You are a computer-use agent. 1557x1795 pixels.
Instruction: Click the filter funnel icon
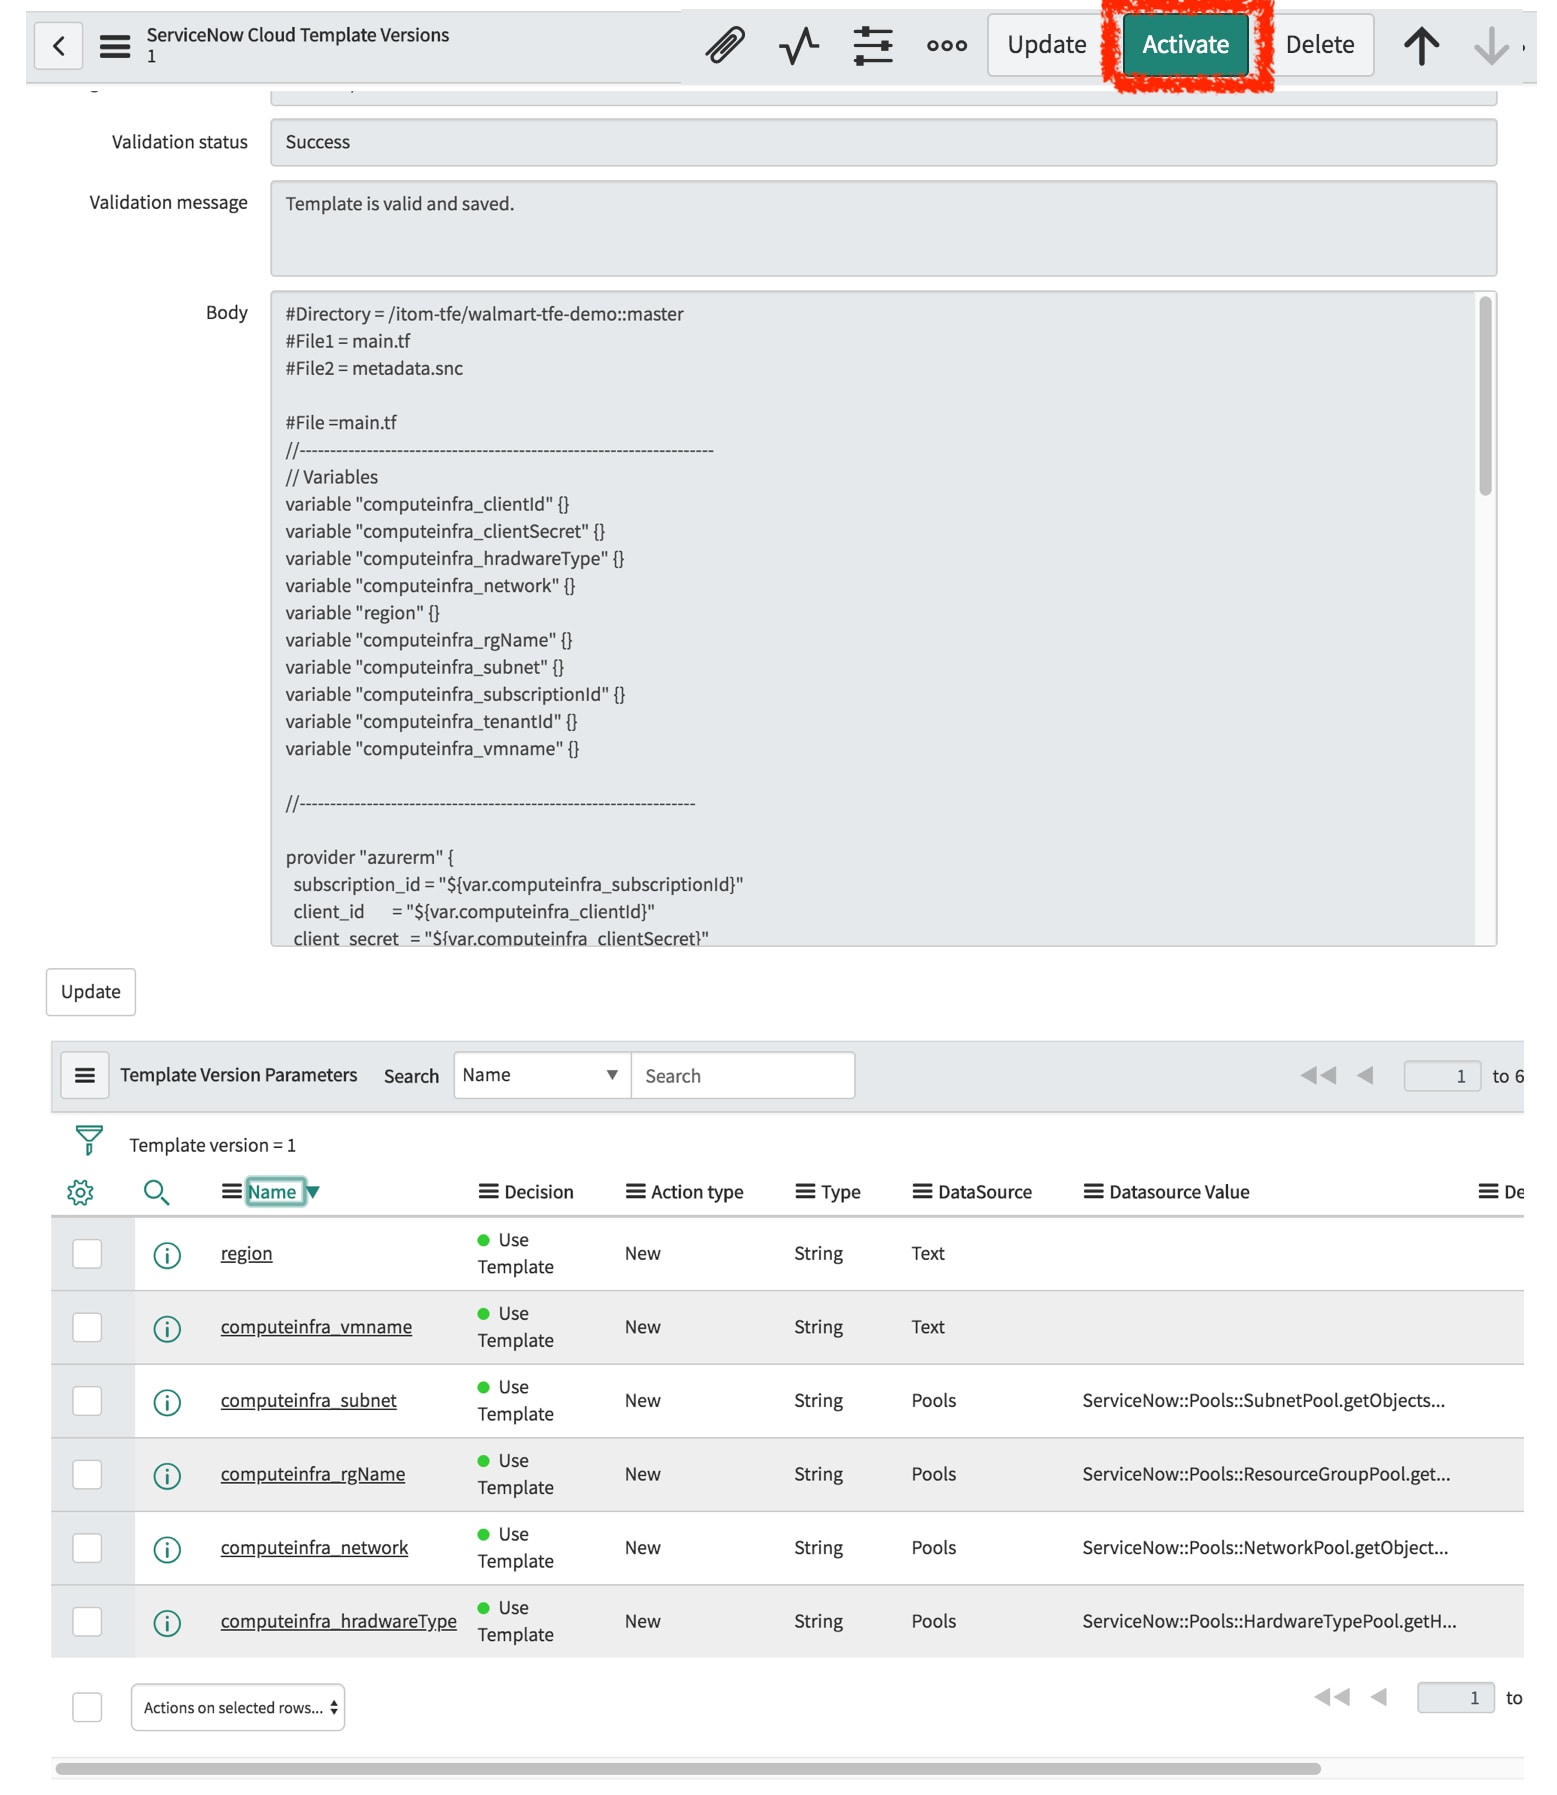click(89, 1140)
